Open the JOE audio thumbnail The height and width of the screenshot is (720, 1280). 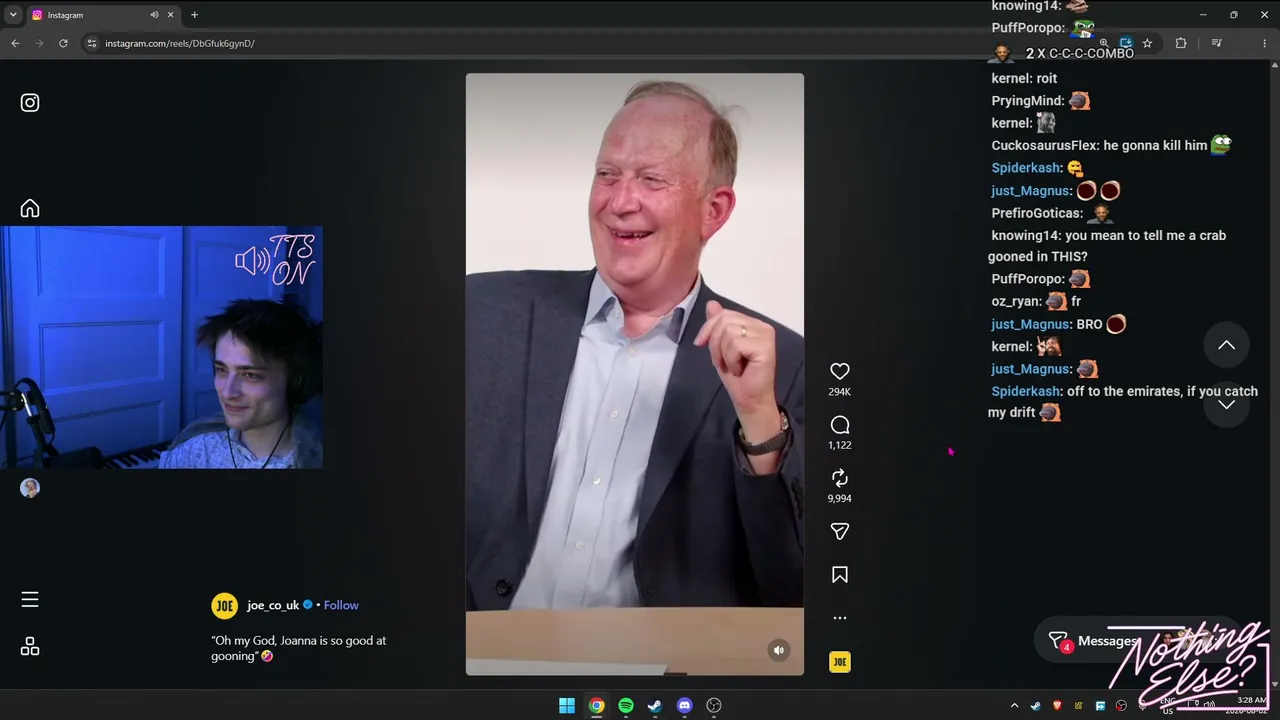(x=840, y=662)
